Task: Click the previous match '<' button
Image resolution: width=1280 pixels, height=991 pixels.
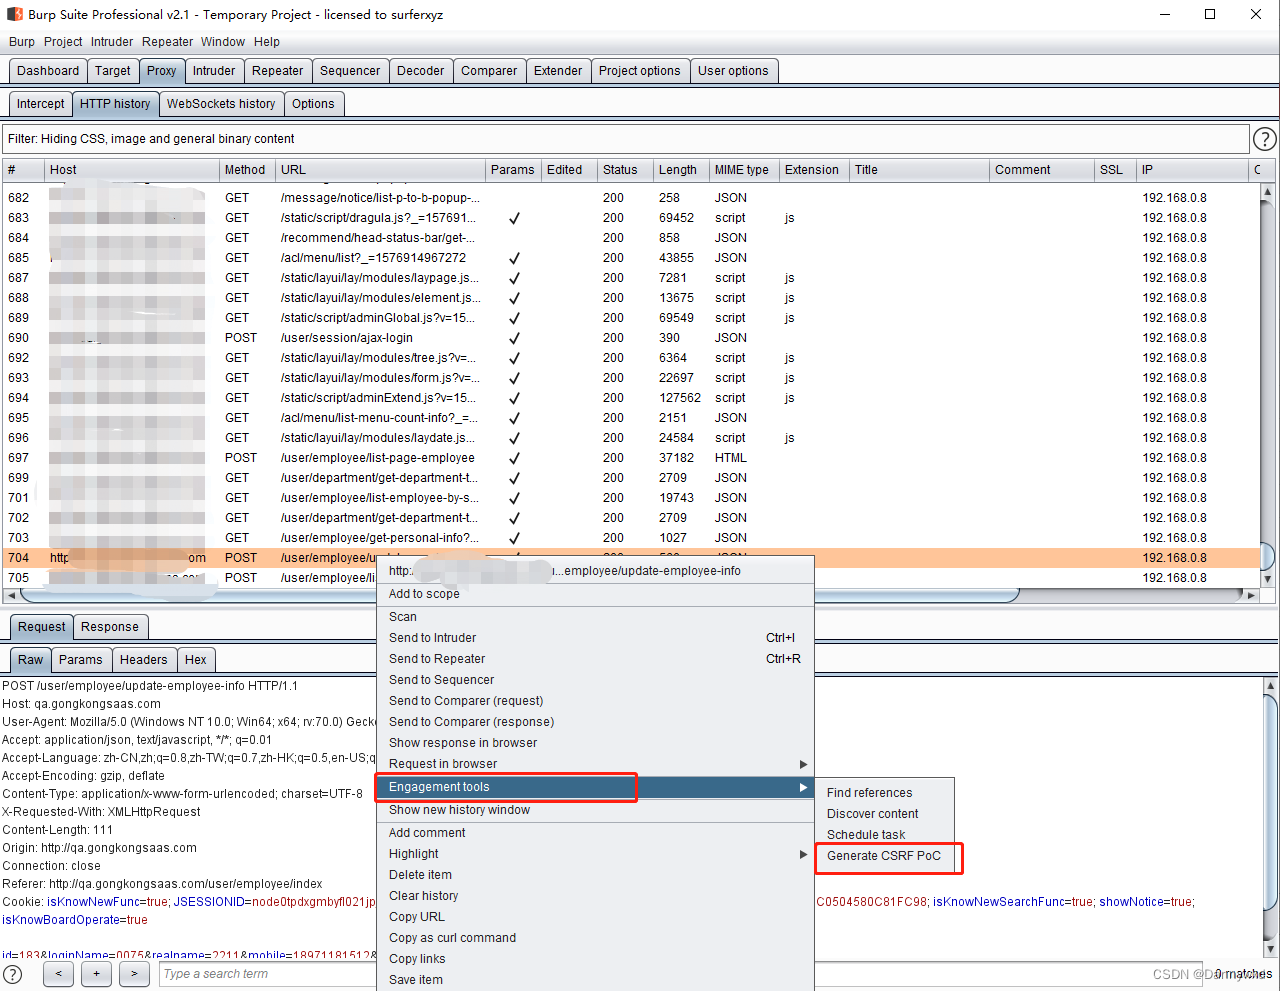Action: (x=58, y=973)
